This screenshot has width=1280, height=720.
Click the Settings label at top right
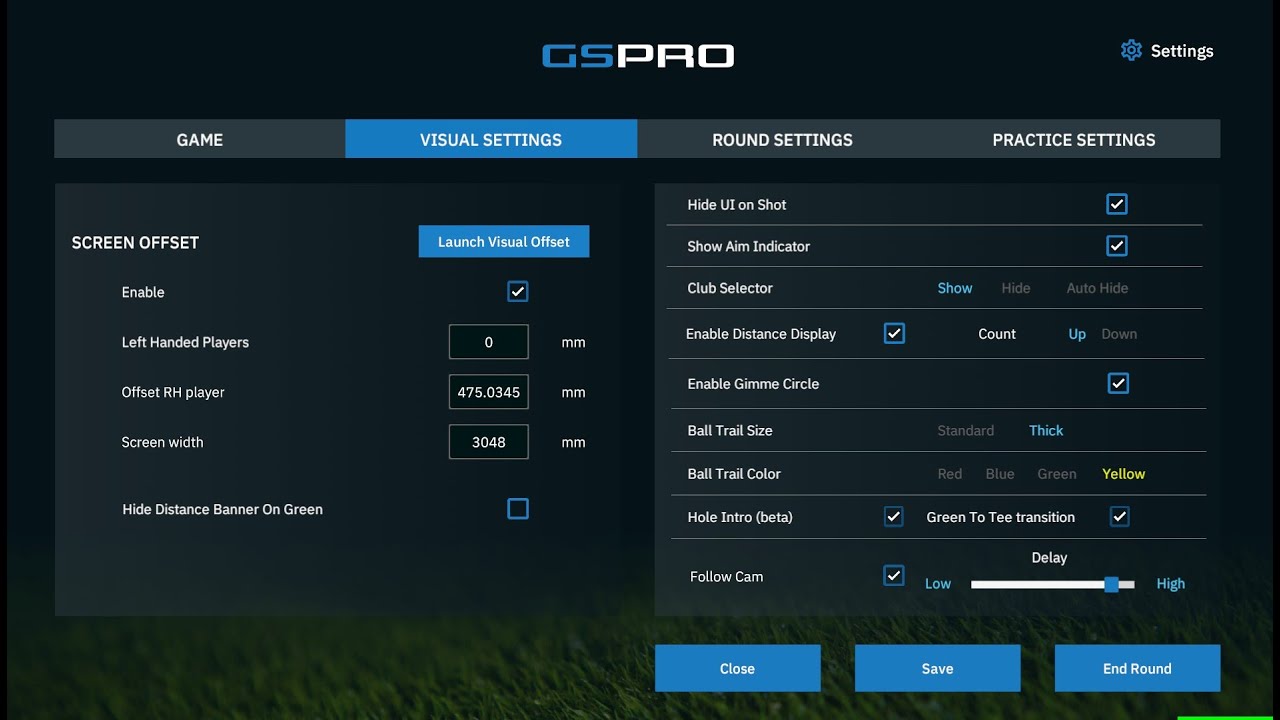tap(1182, 51)
